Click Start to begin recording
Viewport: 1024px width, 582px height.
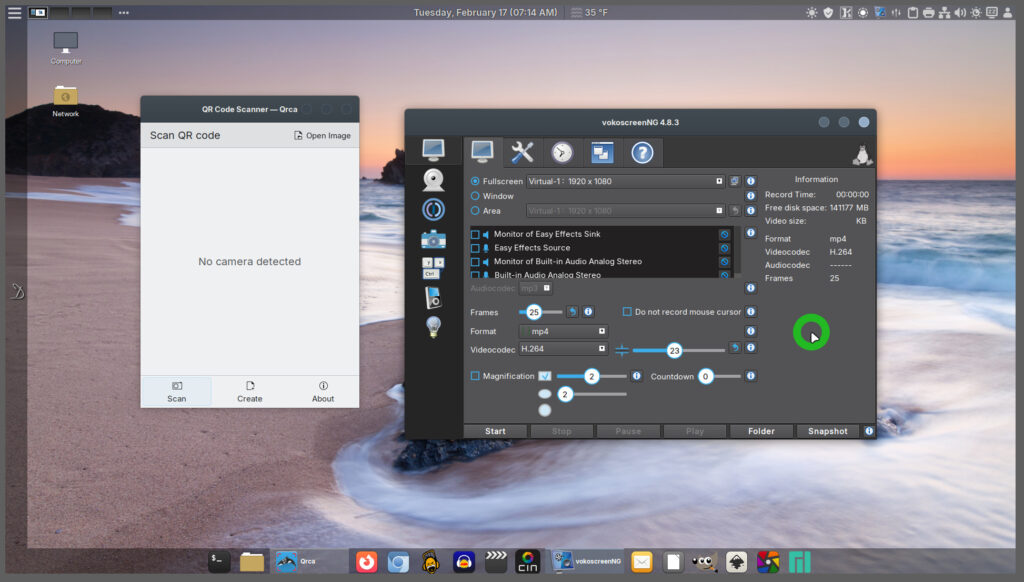point(495,431)
